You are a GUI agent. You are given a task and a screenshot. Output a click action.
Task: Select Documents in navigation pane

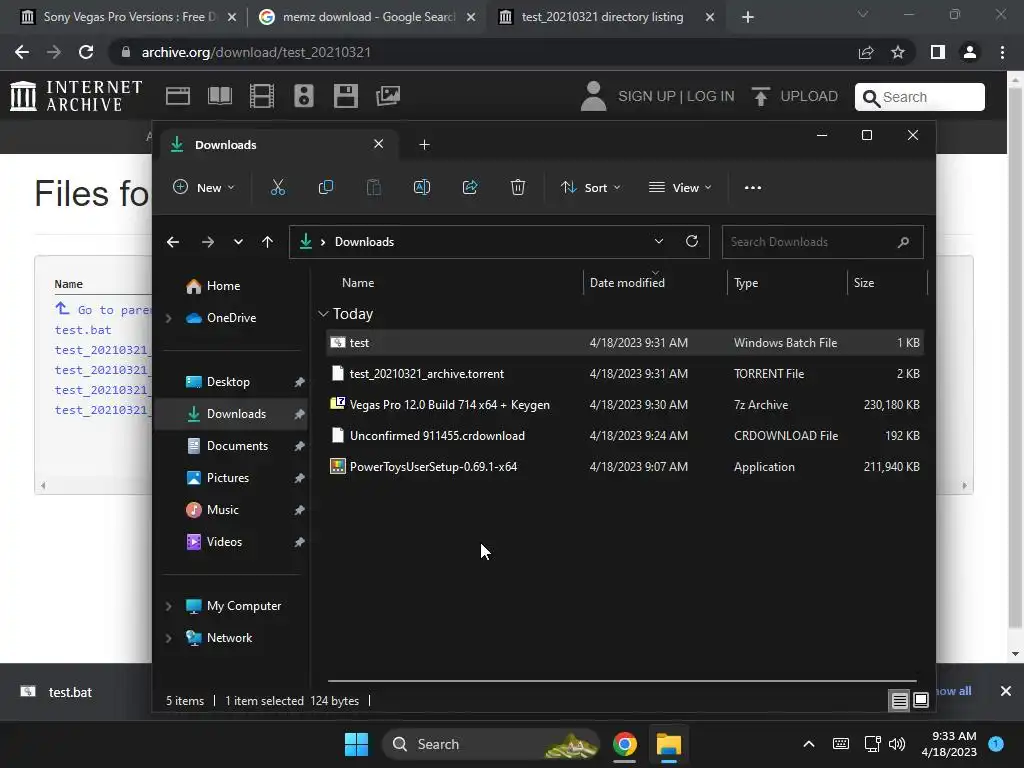(237, 446)
